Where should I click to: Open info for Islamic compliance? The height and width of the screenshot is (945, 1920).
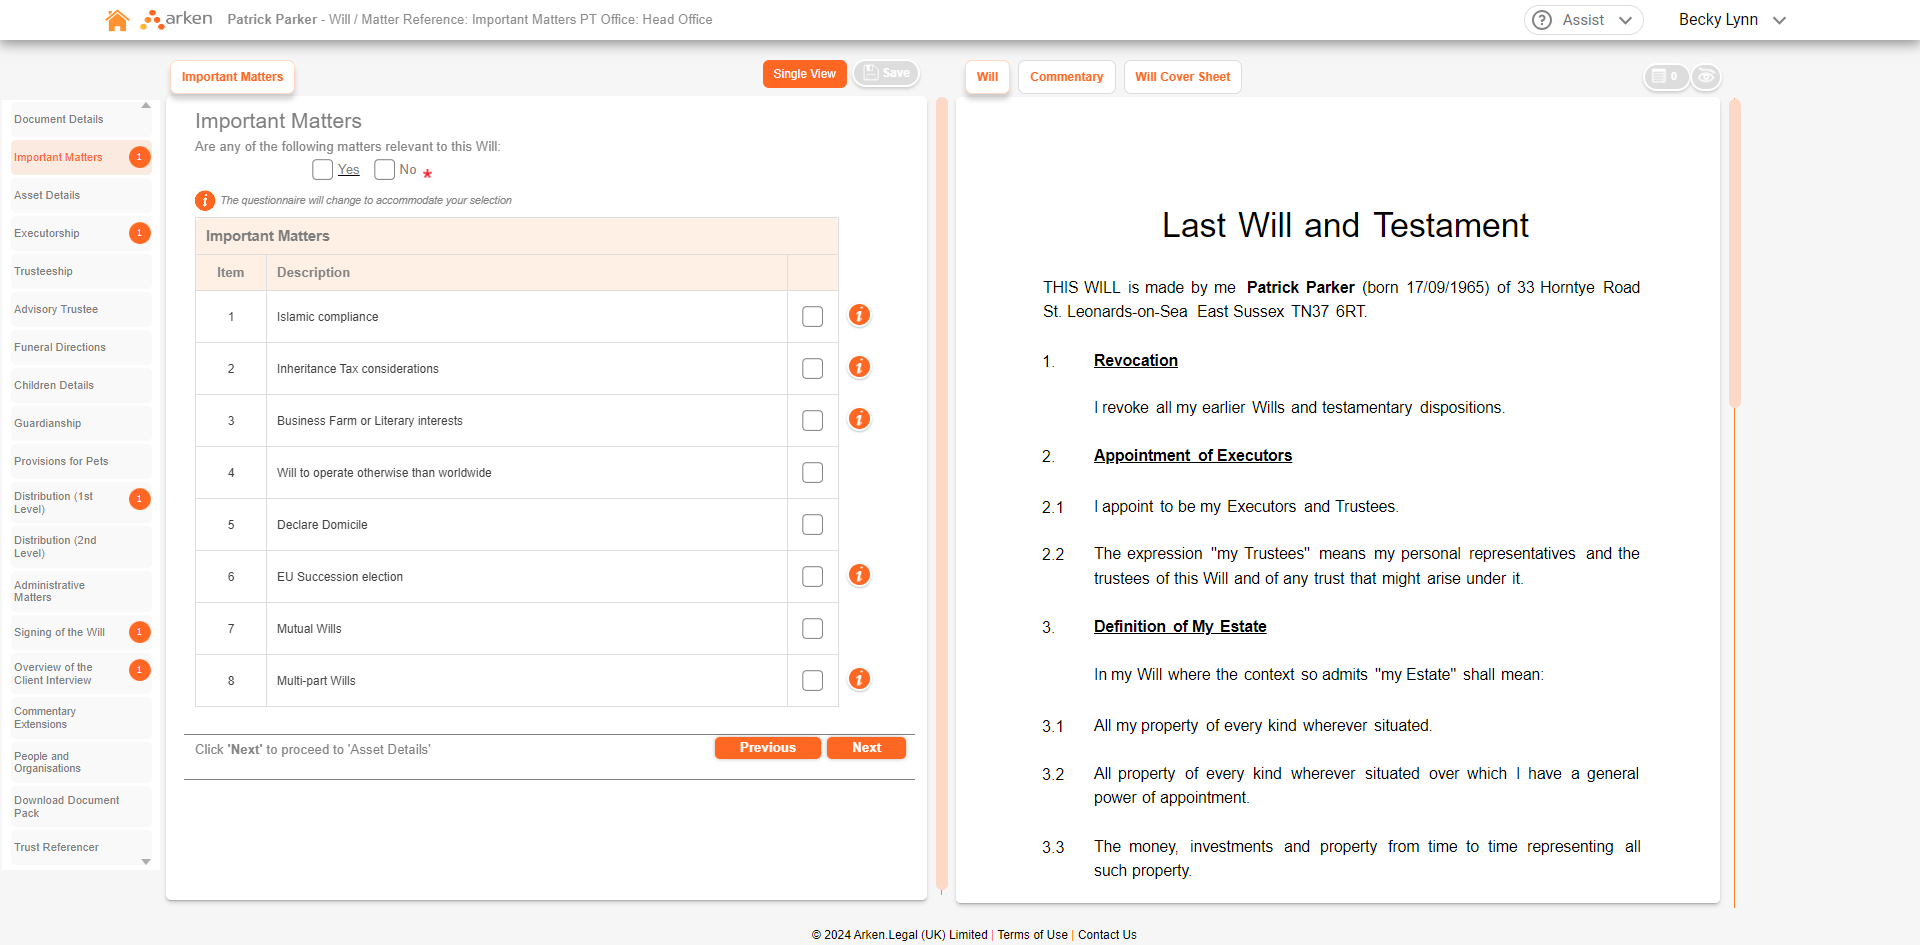(x=859, y=315)
